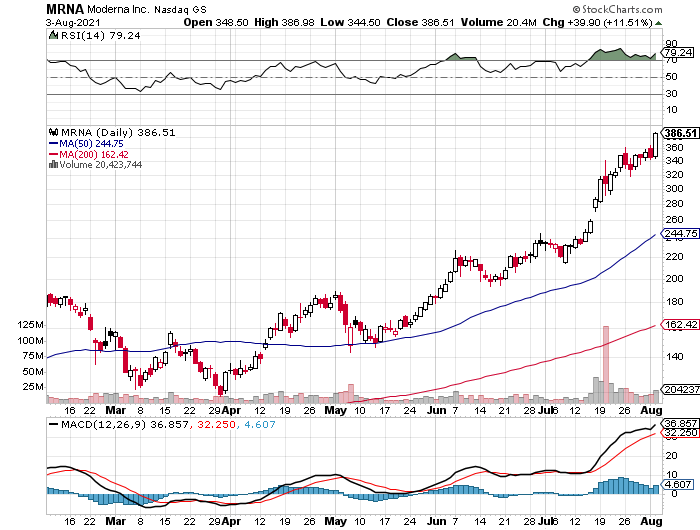The width and height of the screenshot is (700, 530).
Task: Click the red 32.250 signal value
Action: (216, 425)
